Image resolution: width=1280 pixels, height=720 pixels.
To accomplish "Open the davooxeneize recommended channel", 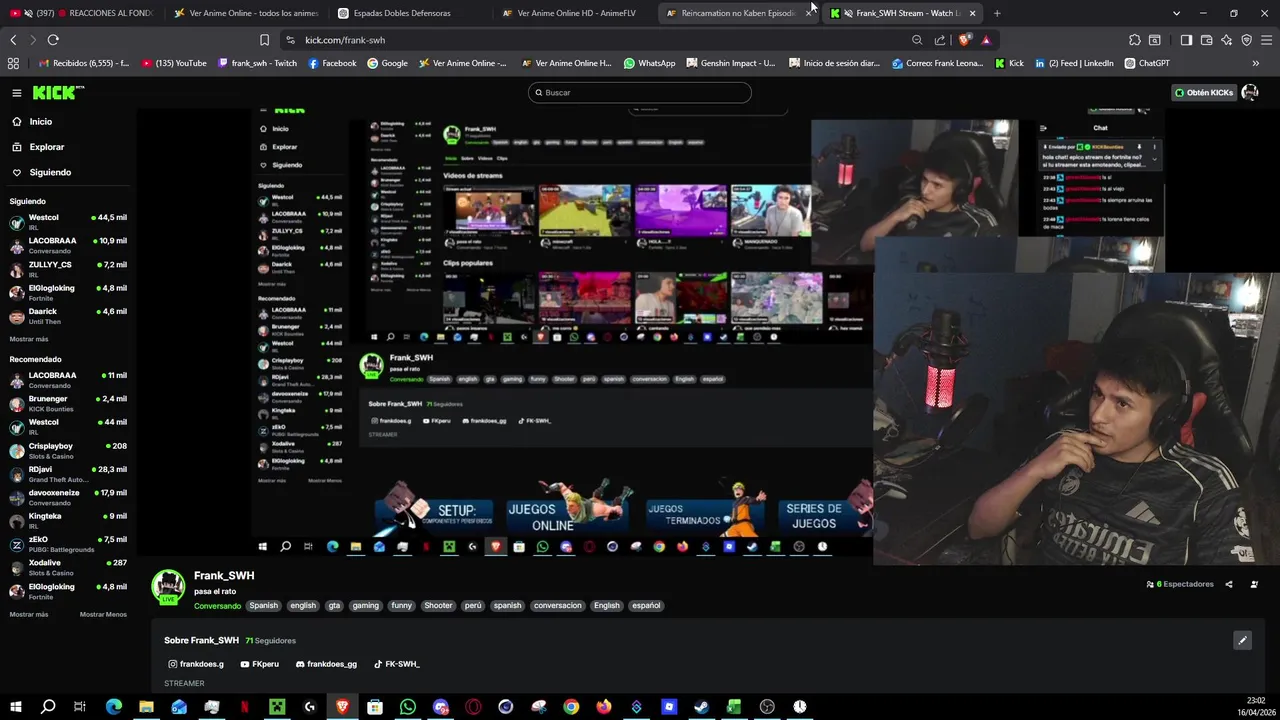I will (x=68, y=497).
